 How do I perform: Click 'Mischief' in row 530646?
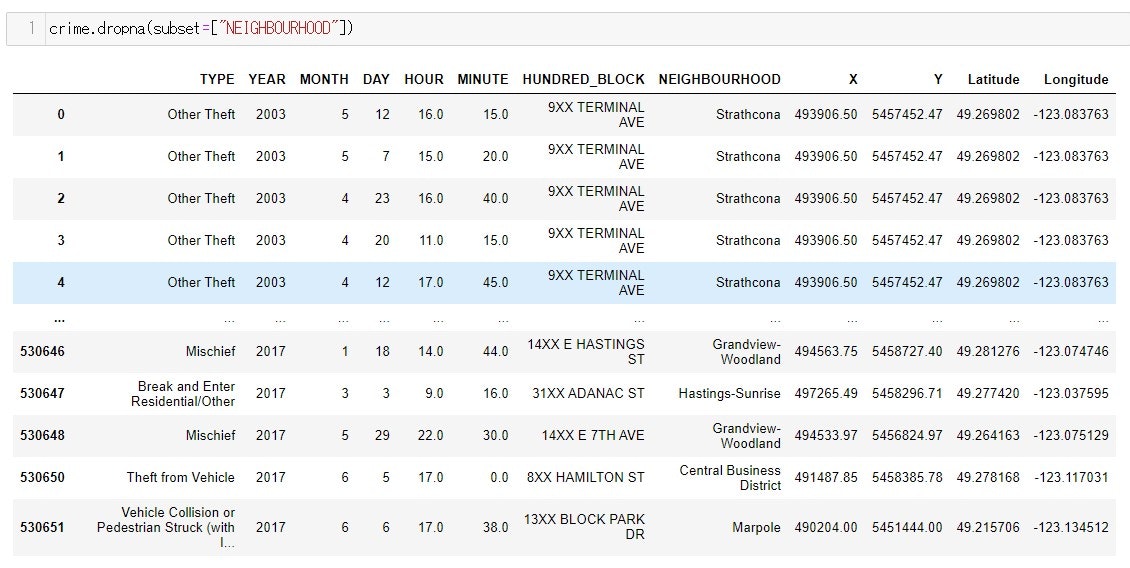click(x=210, y=351)
